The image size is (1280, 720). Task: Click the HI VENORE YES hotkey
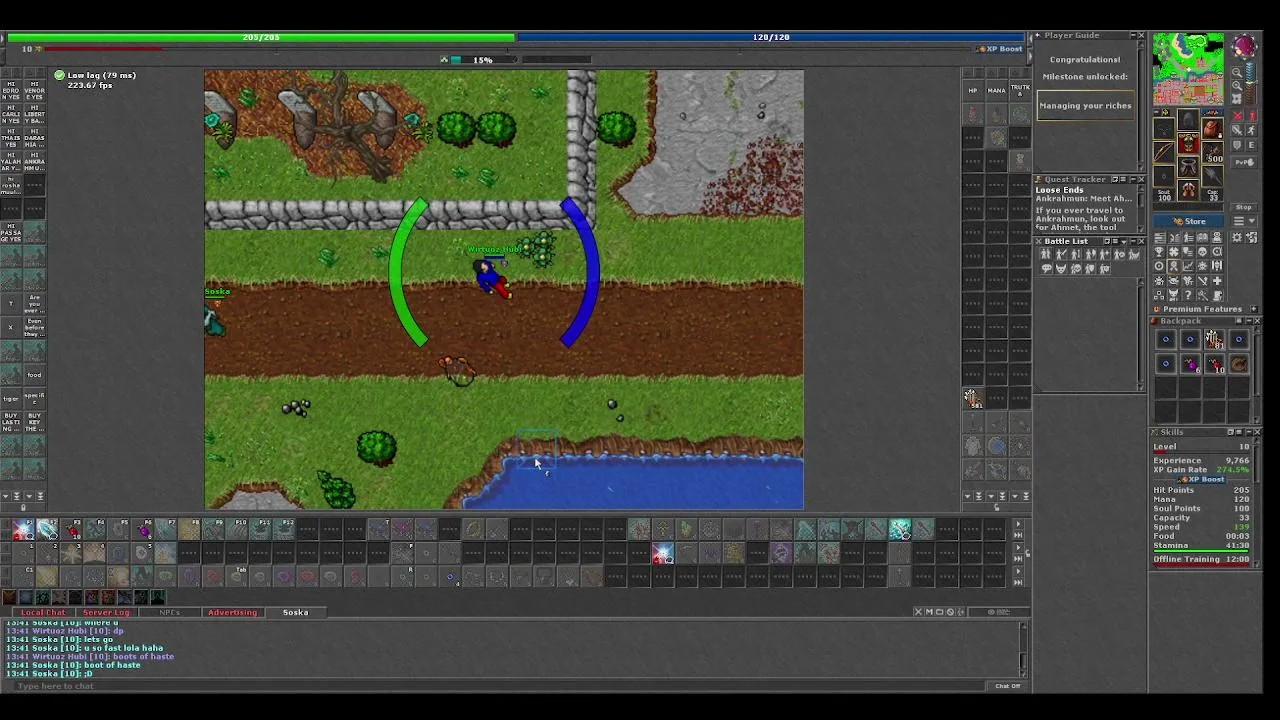[34, 92]
